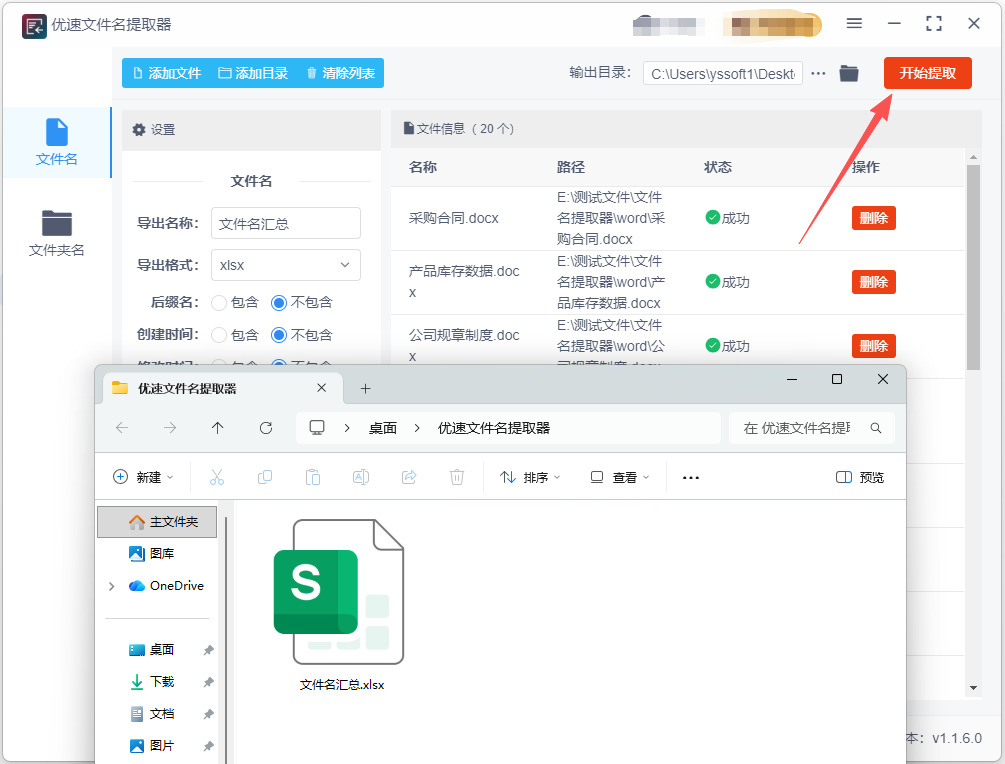
Task: Select 主文件夹 in navigation pane
Action: 157,522
